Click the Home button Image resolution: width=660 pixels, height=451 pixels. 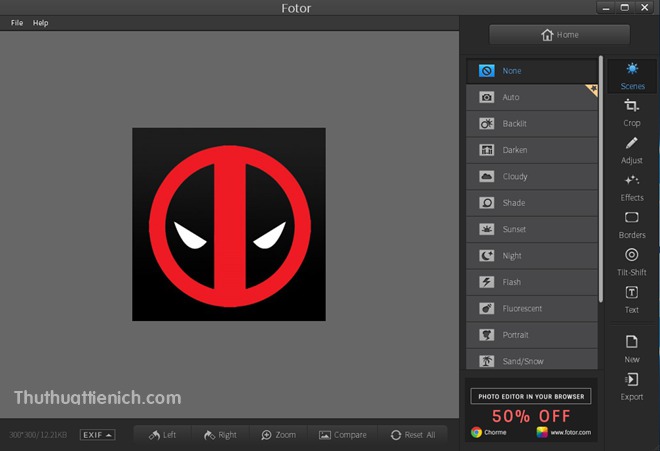point(559,35)
